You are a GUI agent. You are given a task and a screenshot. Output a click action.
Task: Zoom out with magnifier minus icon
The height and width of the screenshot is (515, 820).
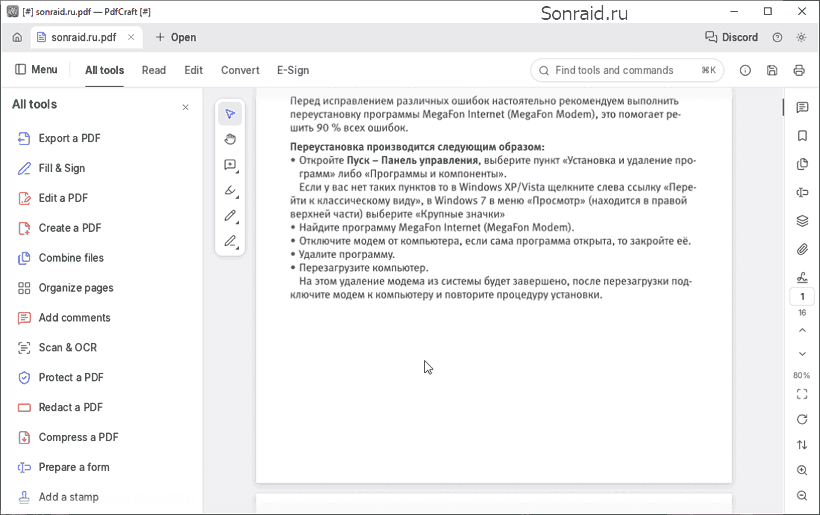[x=802, y=495]
